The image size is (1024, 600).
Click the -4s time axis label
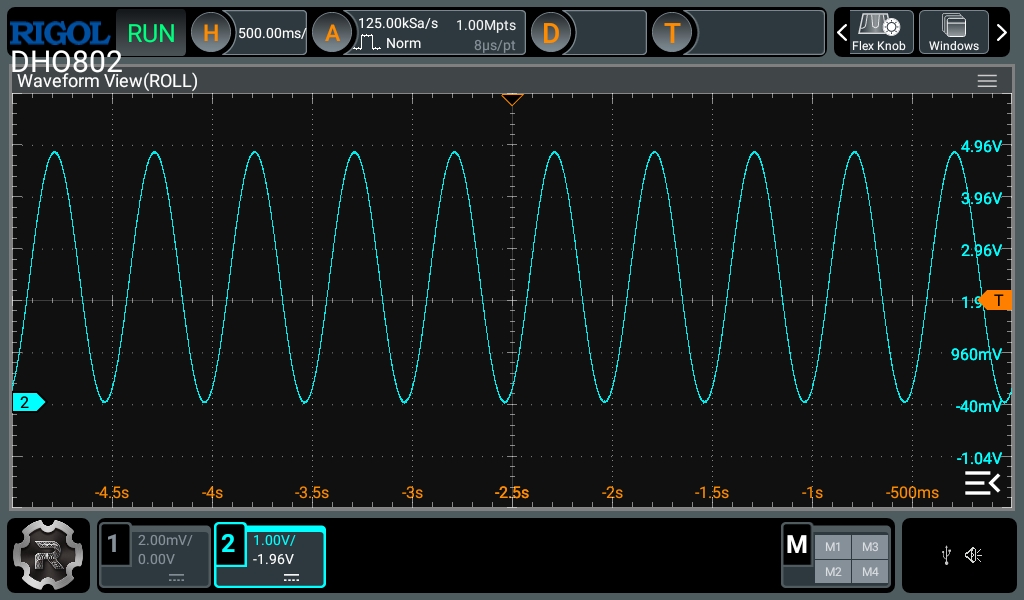pos(212,492)
